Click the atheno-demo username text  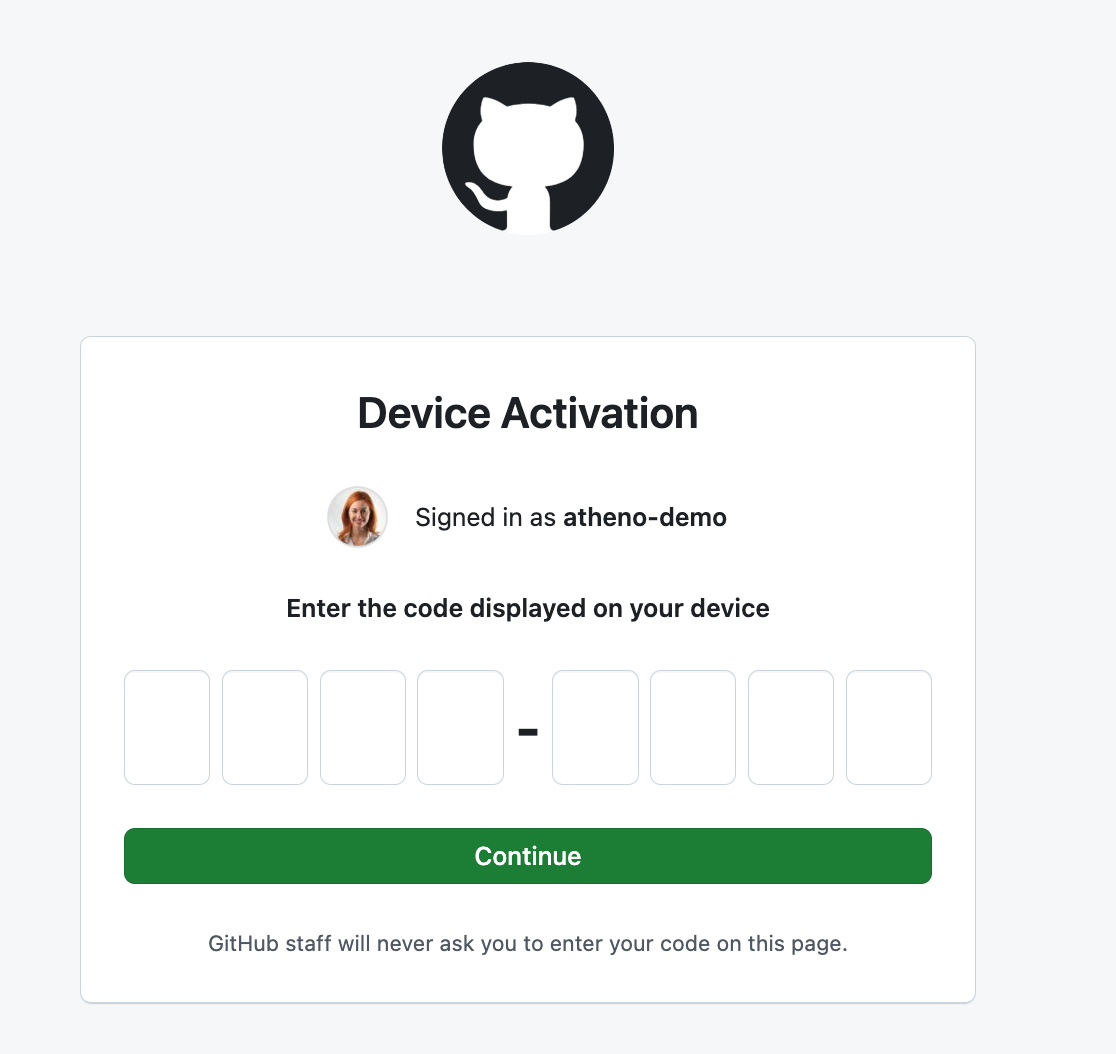point(645,517)
